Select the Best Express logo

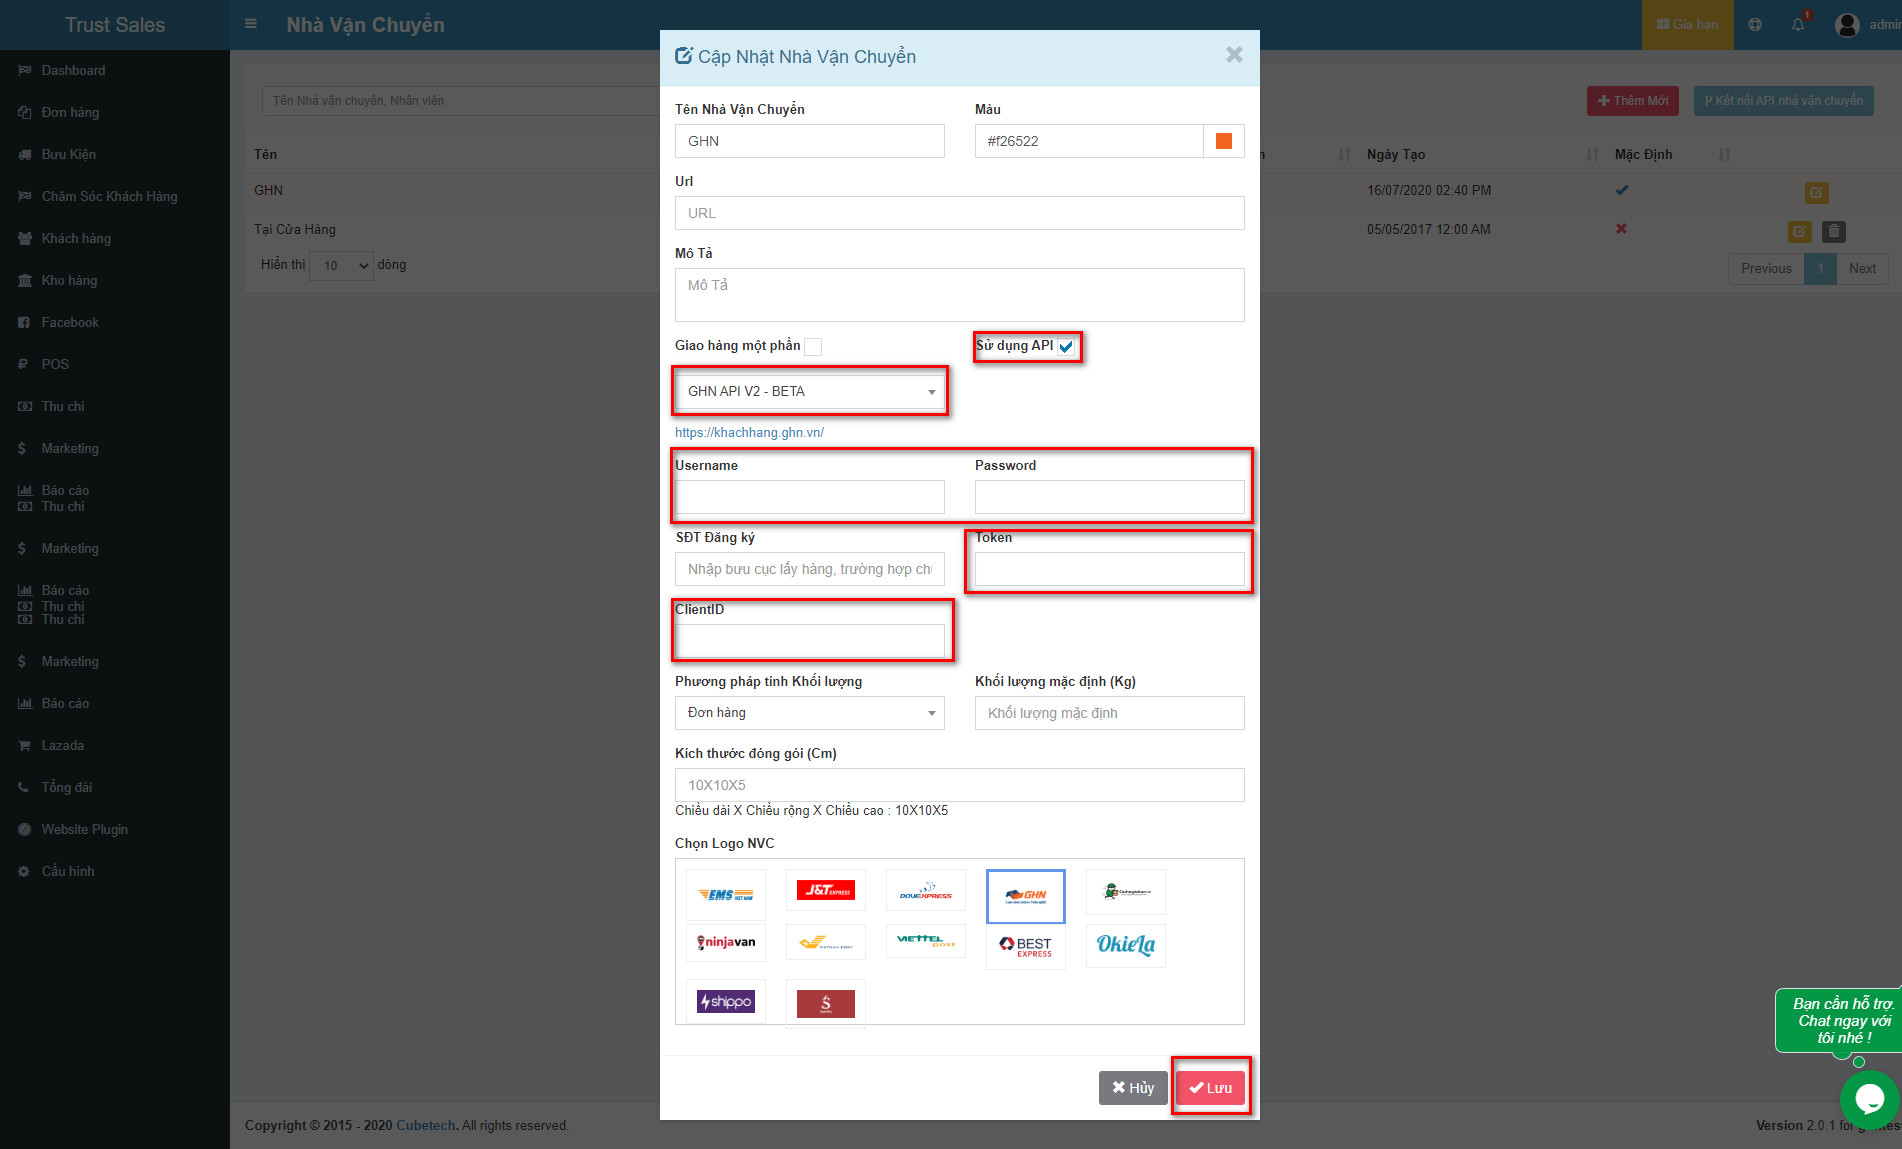[x=1025, y=947]
